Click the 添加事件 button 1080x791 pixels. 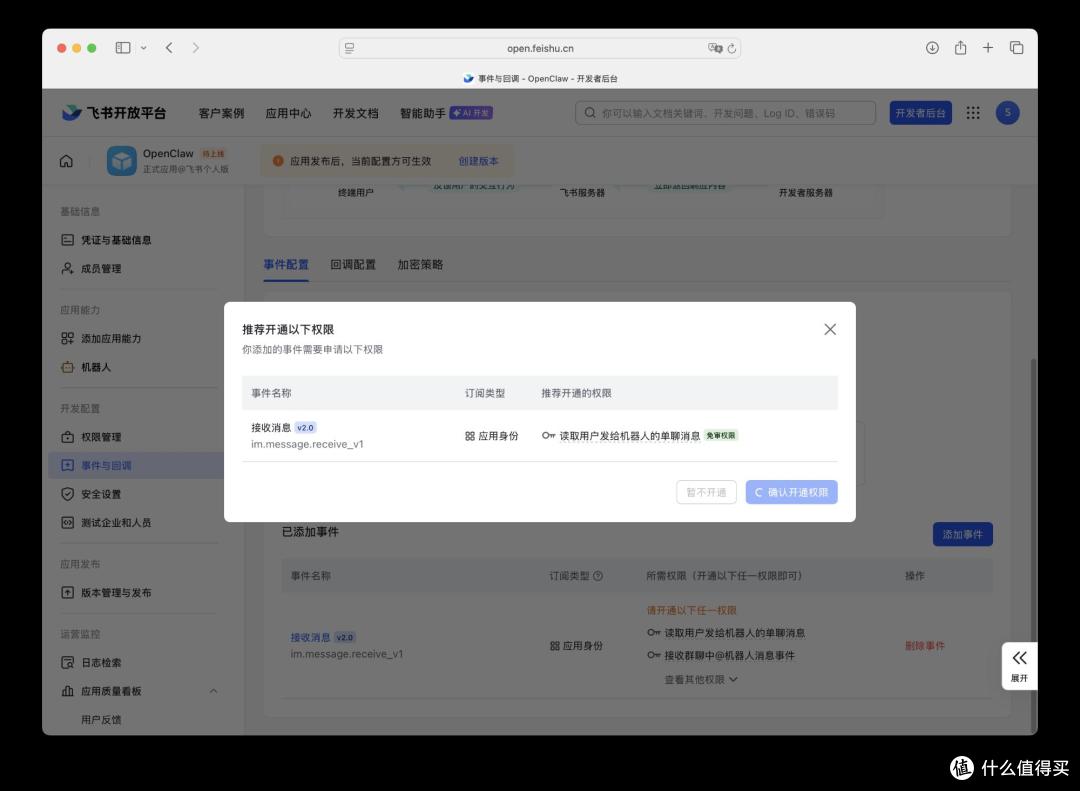coord(962,534)
